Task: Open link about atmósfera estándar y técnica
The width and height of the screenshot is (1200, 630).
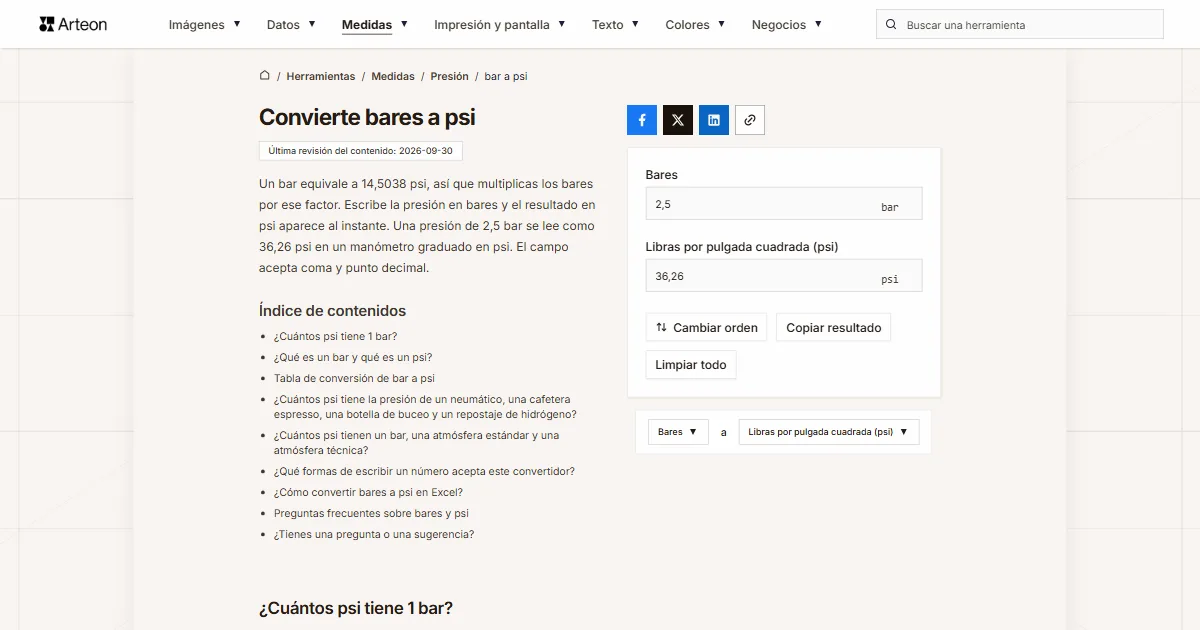Action: pos(416,443)
